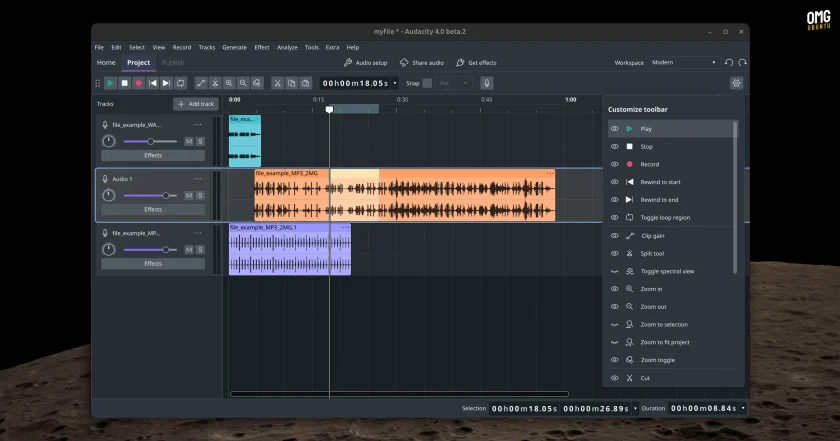Toggle the Snap checkbox

pos(427,83)
